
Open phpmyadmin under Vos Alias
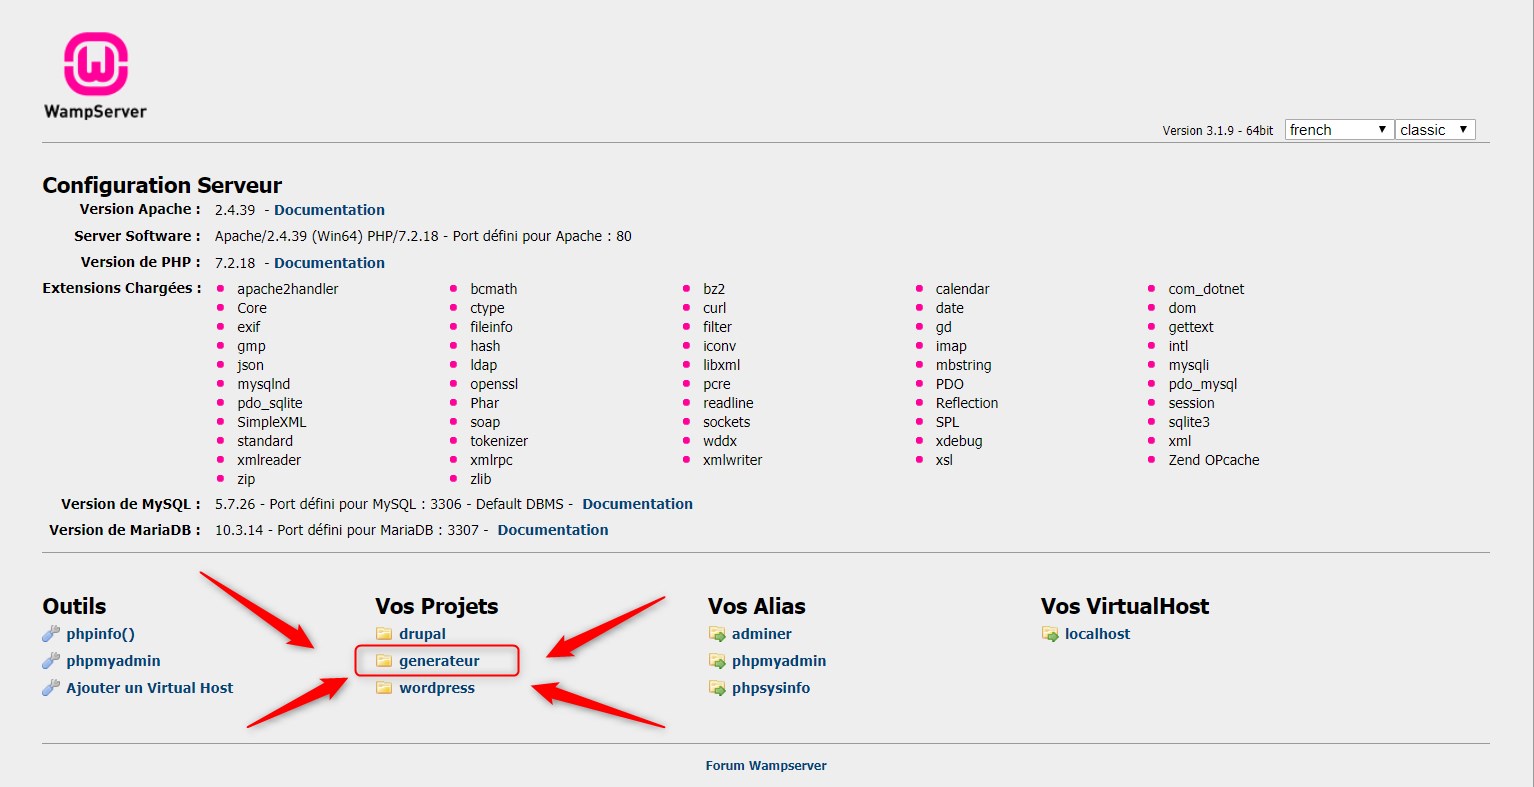click(779, 661)
